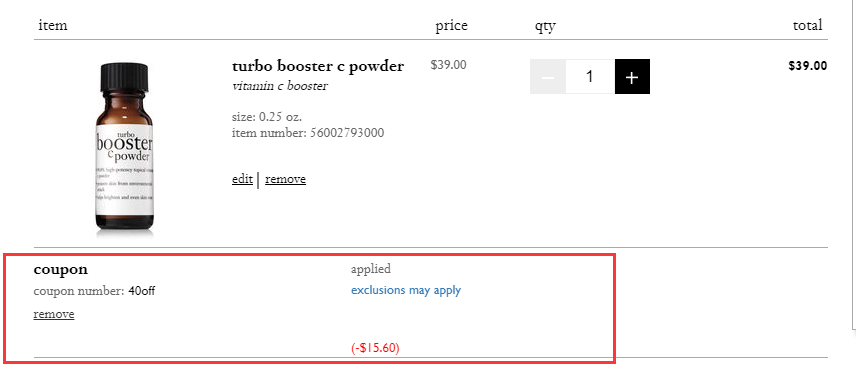Remove the applied 40off coupon
Viewport: 856px width, 380px height.
[54, 314]
